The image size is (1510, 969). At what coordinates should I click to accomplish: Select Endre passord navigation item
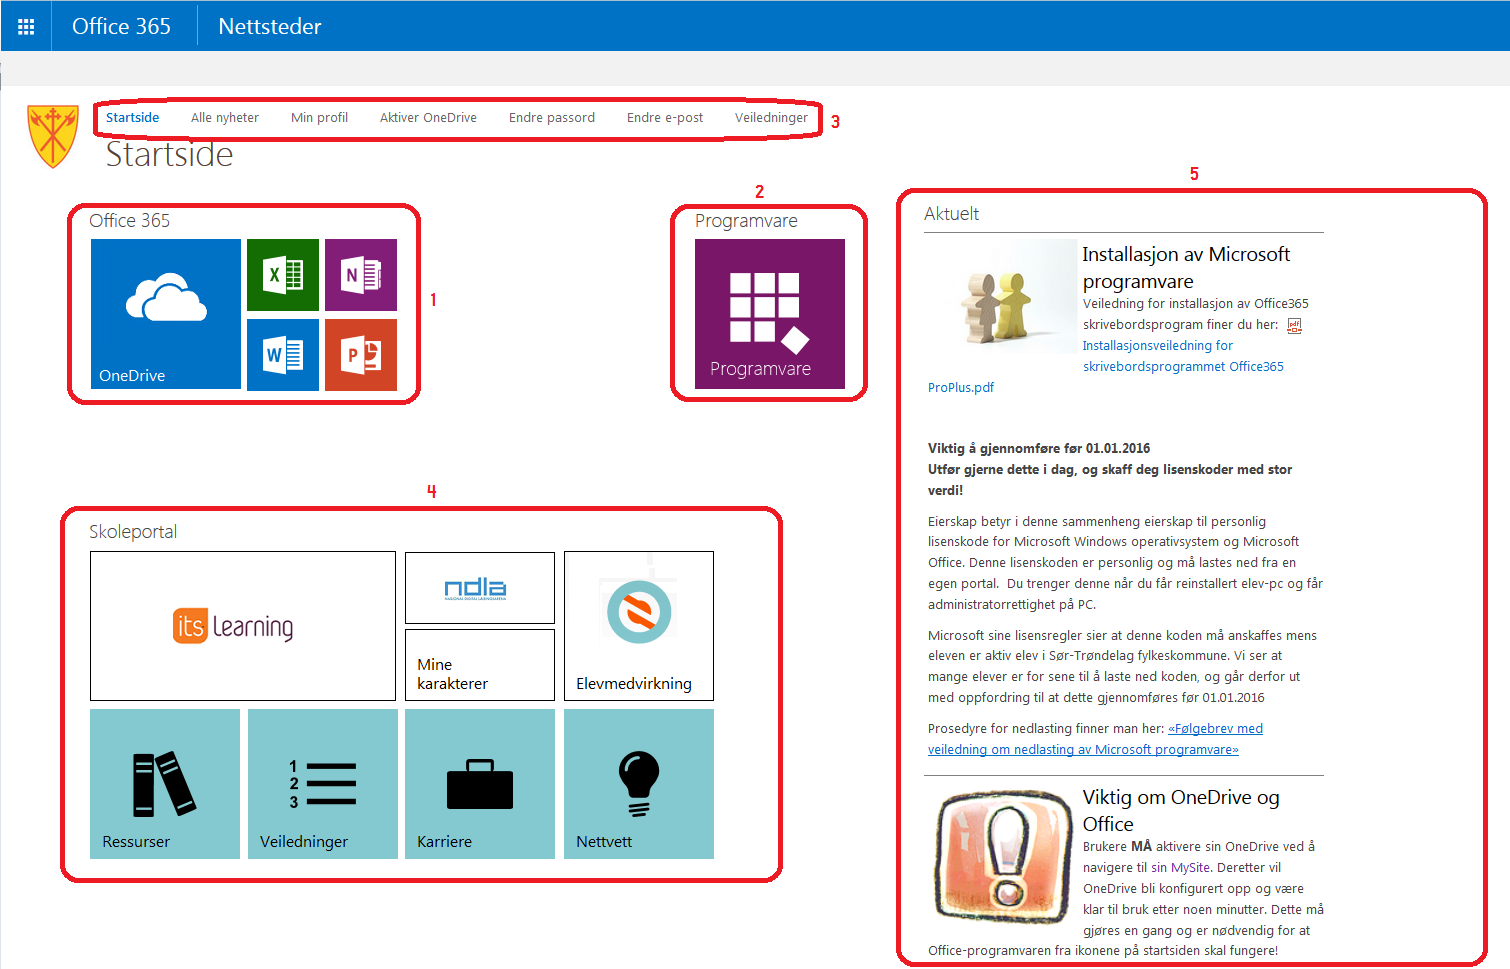[552, 118]
